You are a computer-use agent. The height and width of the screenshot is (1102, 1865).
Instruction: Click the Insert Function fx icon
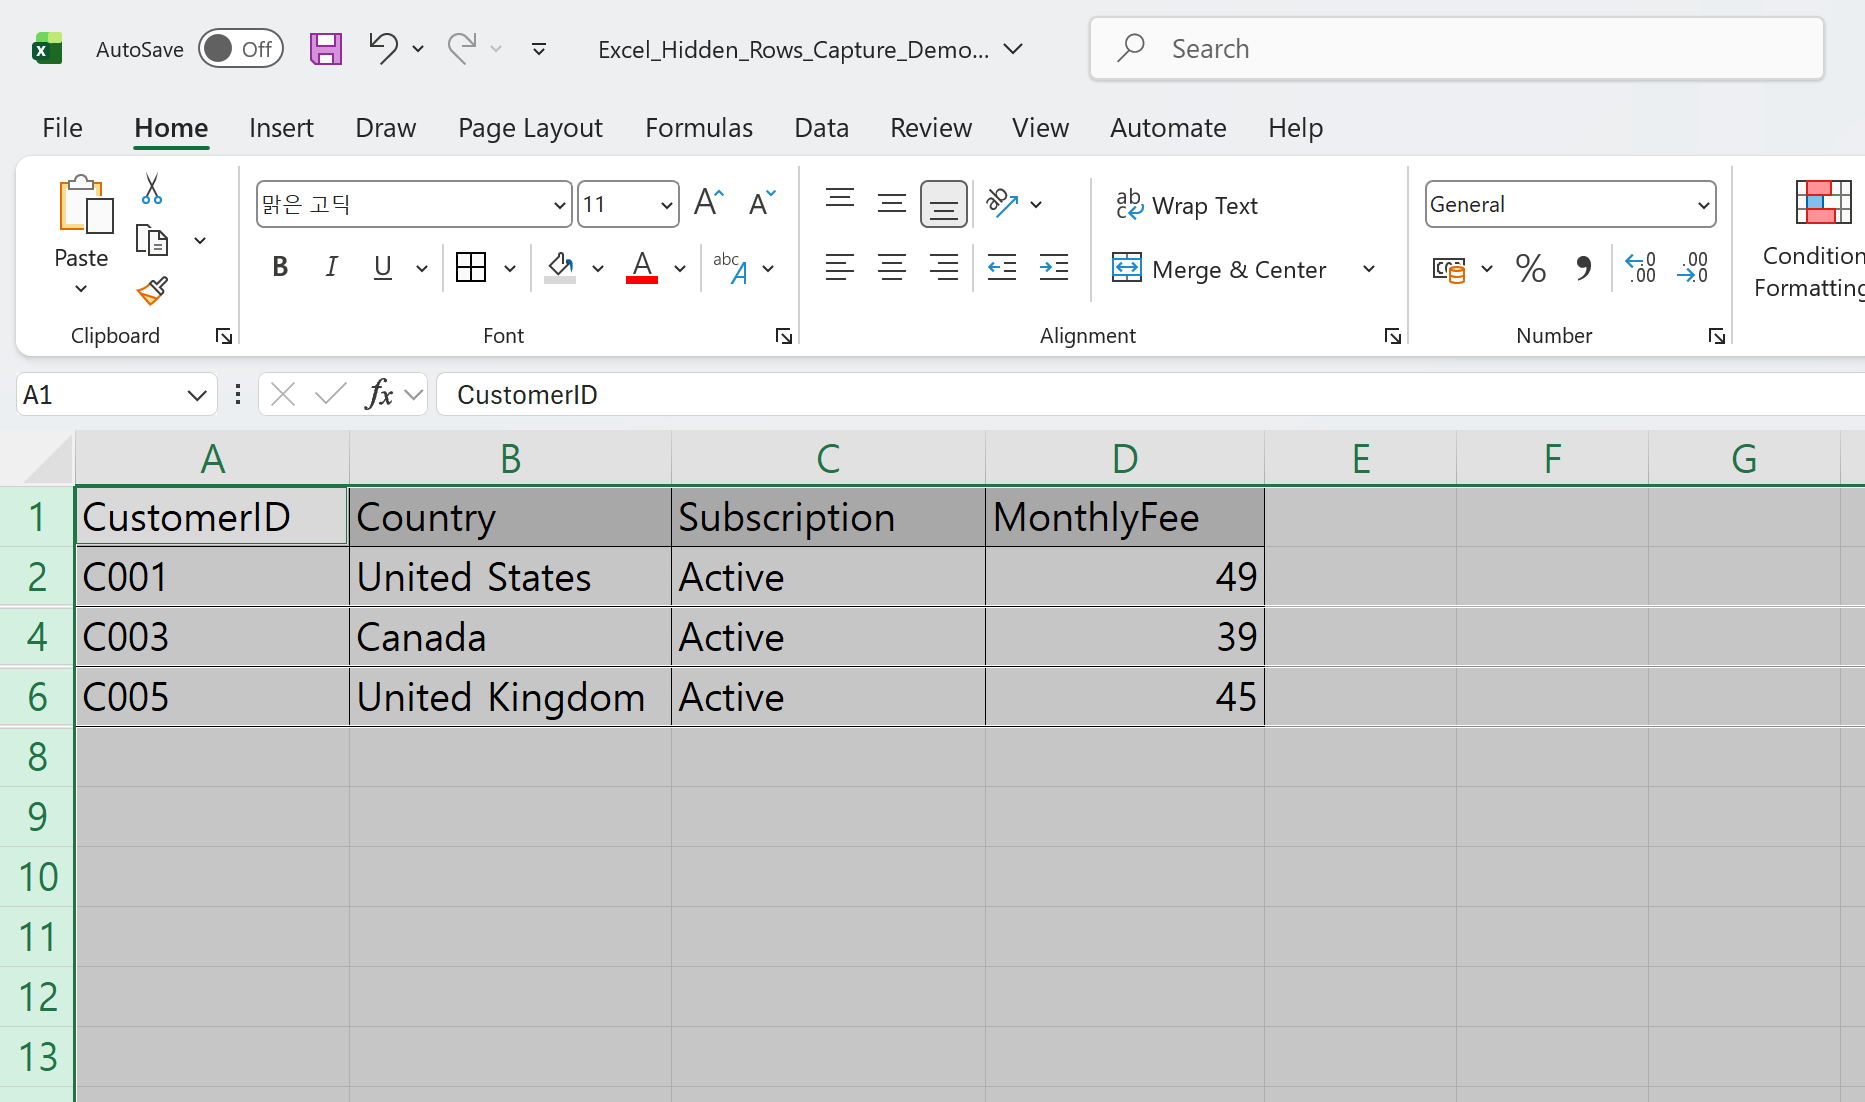tap(379, 395)
